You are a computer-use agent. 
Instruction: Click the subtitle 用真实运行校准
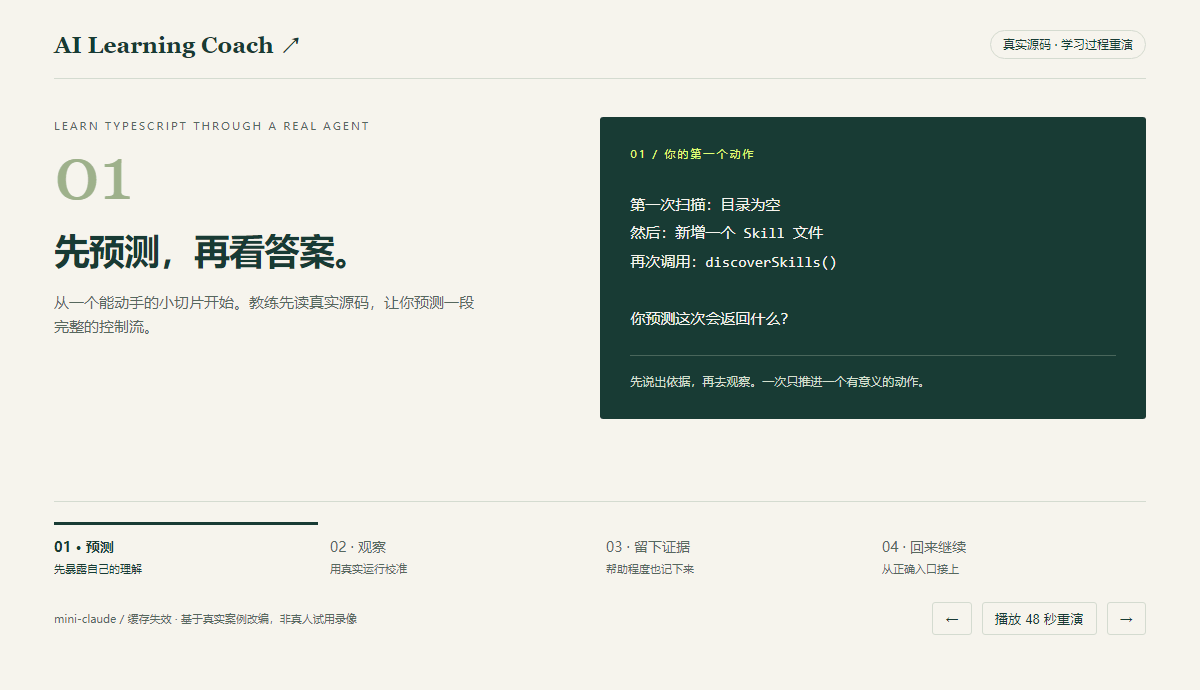pyautogui.click(x=369, y=569)
